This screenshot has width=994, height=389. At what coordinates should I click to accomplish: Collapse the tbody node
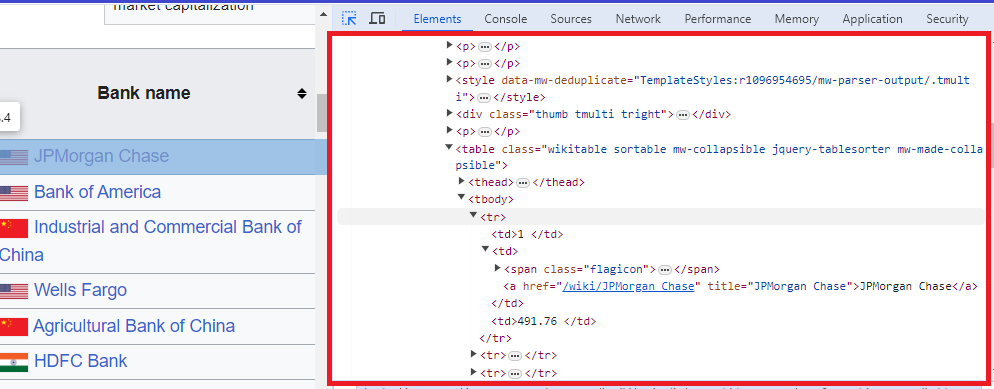462,198
